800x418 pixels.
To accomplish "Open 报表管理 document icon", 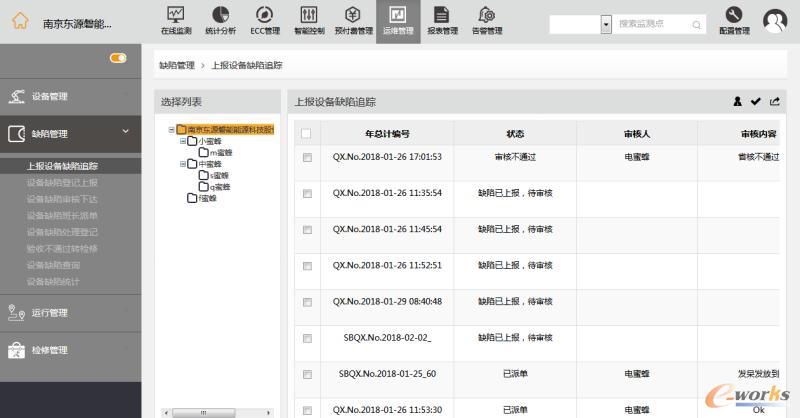I will pos(442,14).
